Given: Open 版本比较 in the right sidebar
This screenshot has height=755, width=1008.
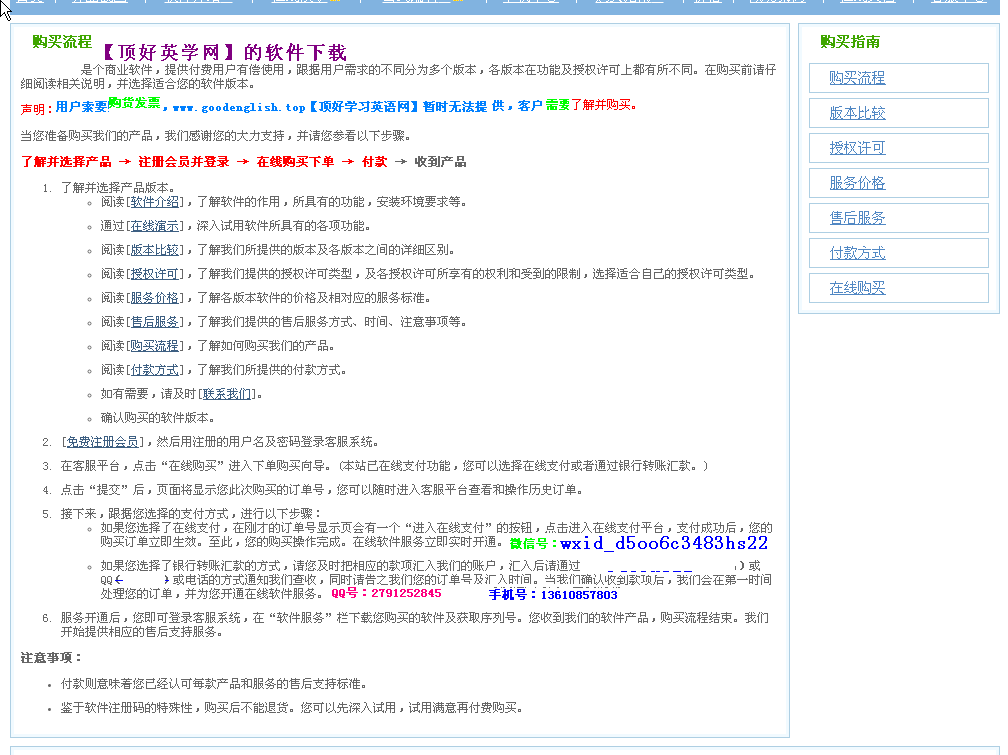Looking at the screenshot, I should coord(857,113).
